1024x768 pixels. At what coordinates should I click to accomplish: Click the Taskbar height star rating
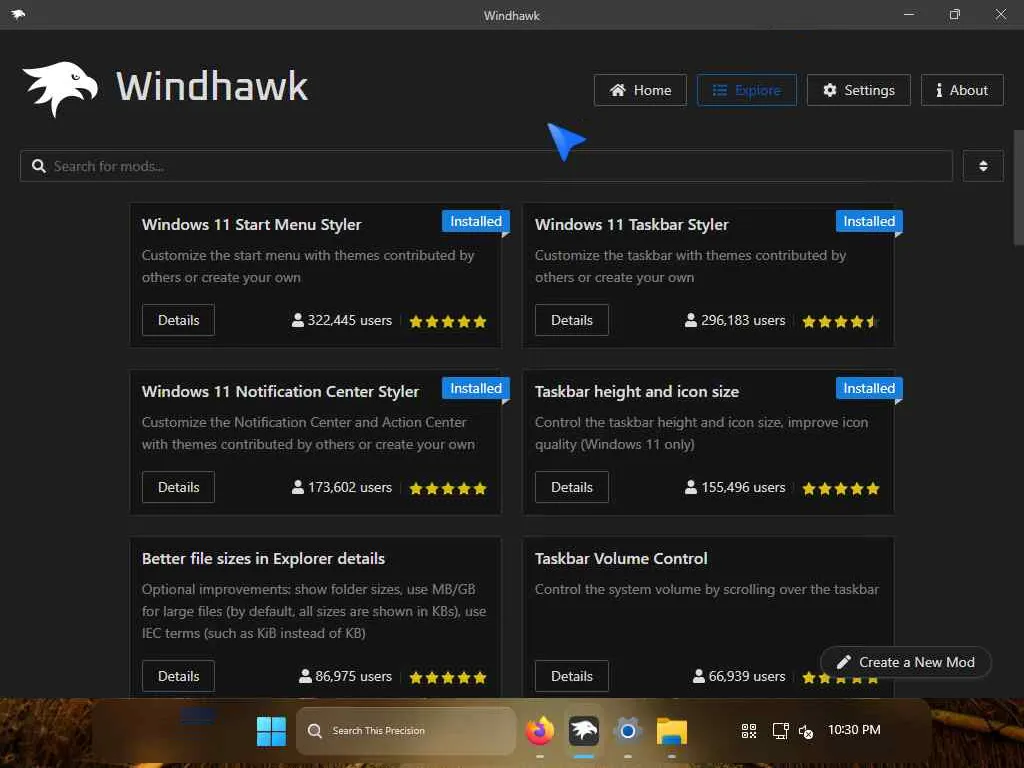pos(841,488)
